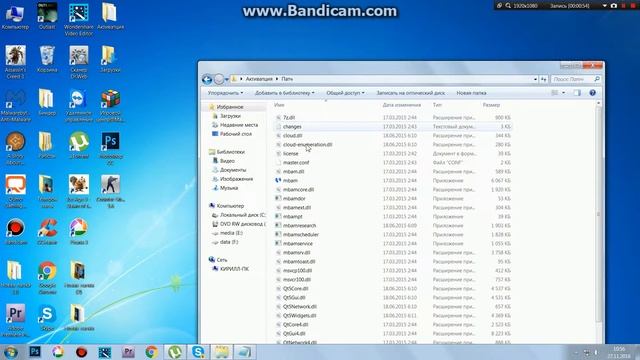Open the TeamViewer desktop shortcut

coord(79,105)
